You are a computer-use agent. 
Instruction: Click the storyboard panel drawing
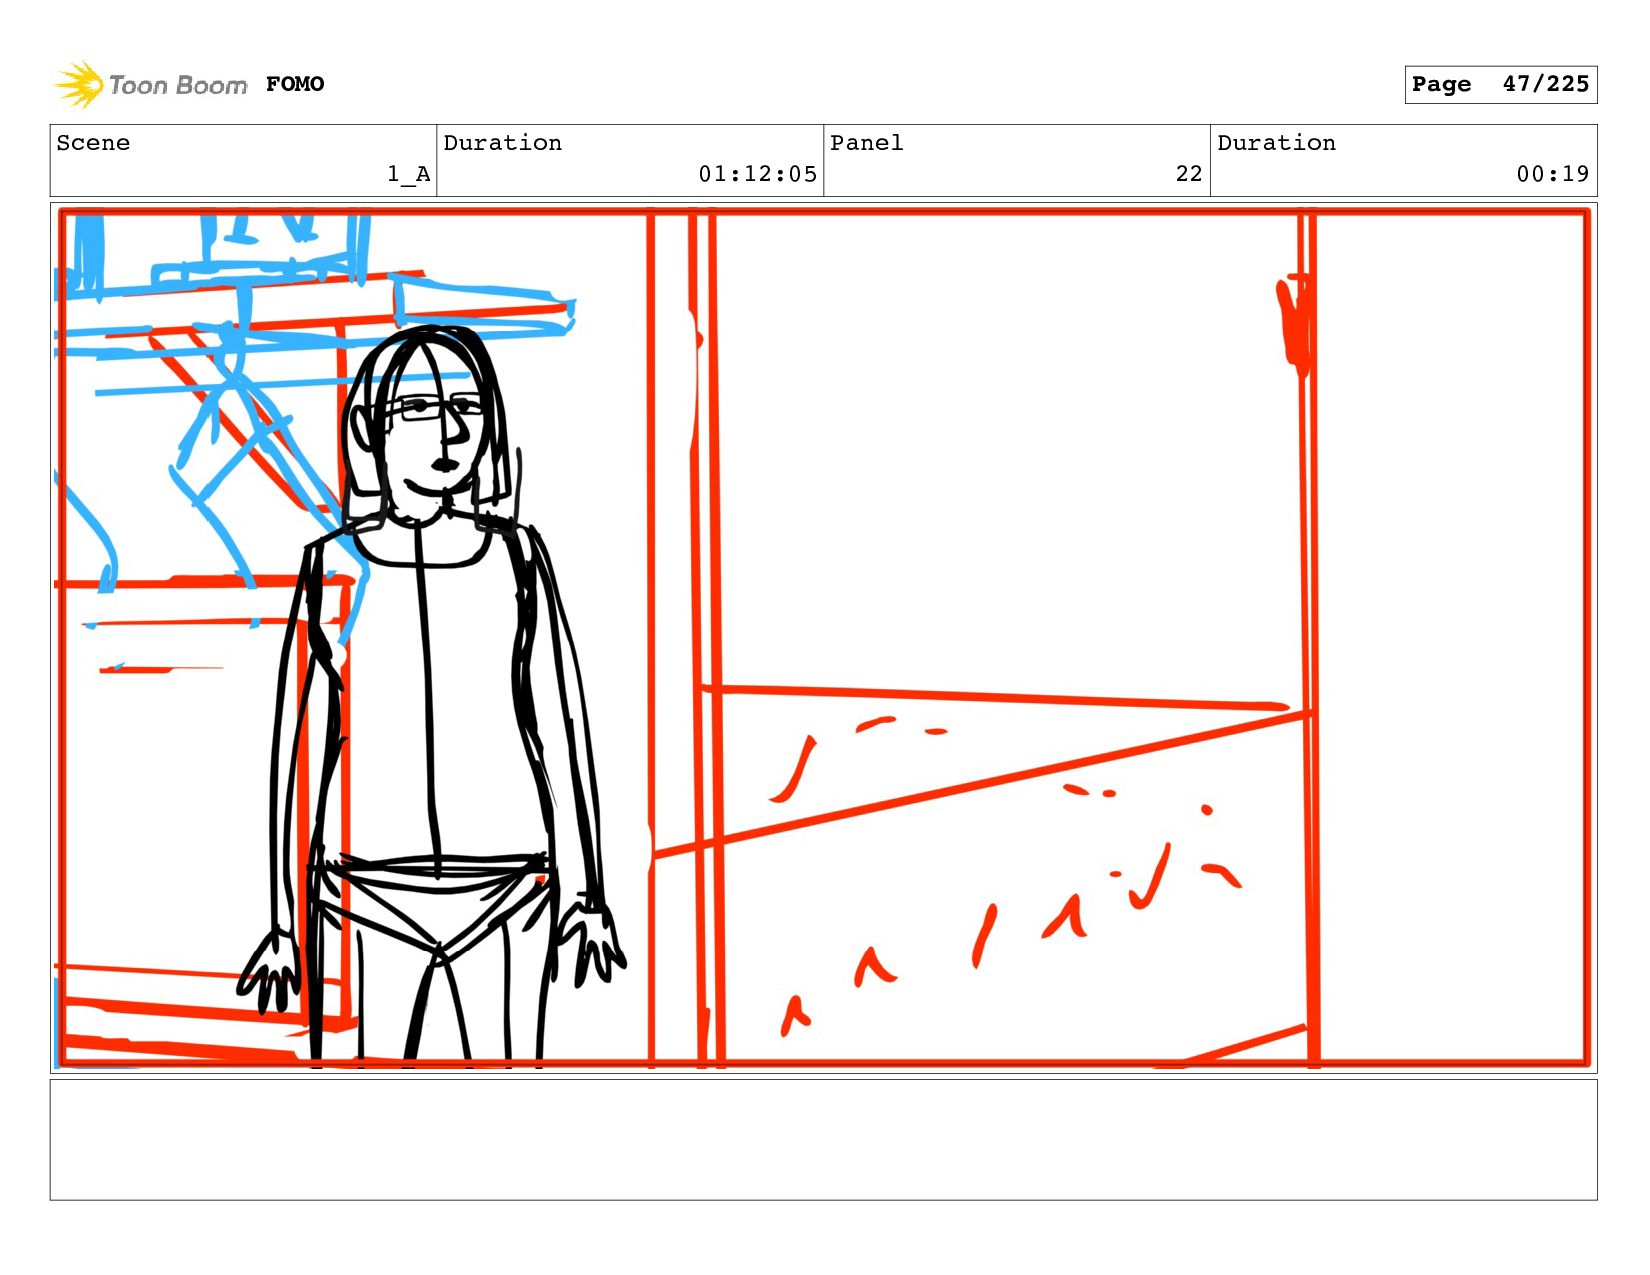pos(823,638)
